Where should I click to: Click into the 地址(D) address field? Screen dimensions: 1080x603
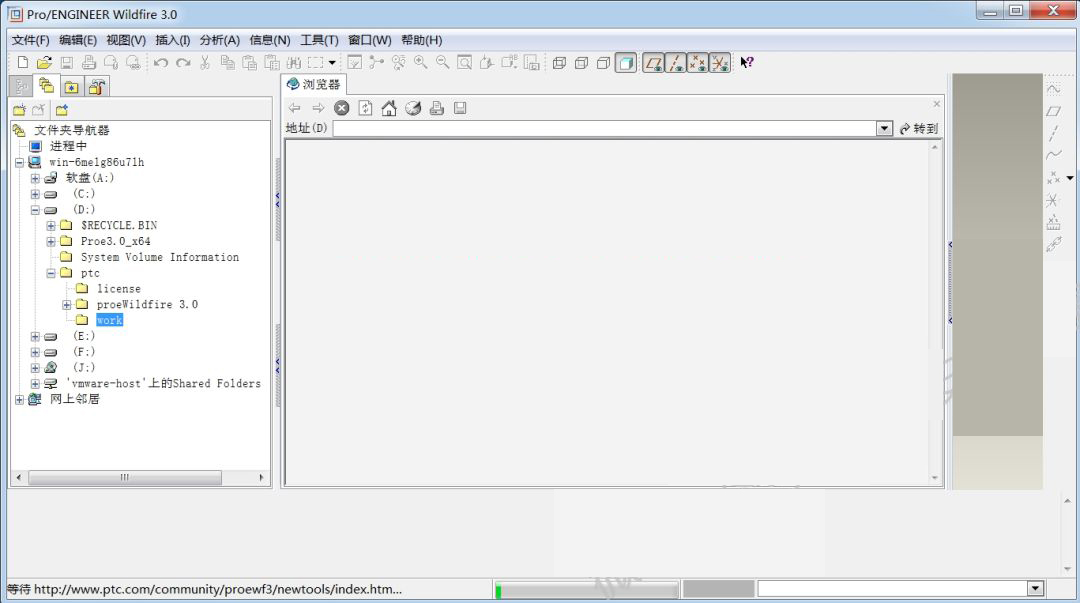605,129
